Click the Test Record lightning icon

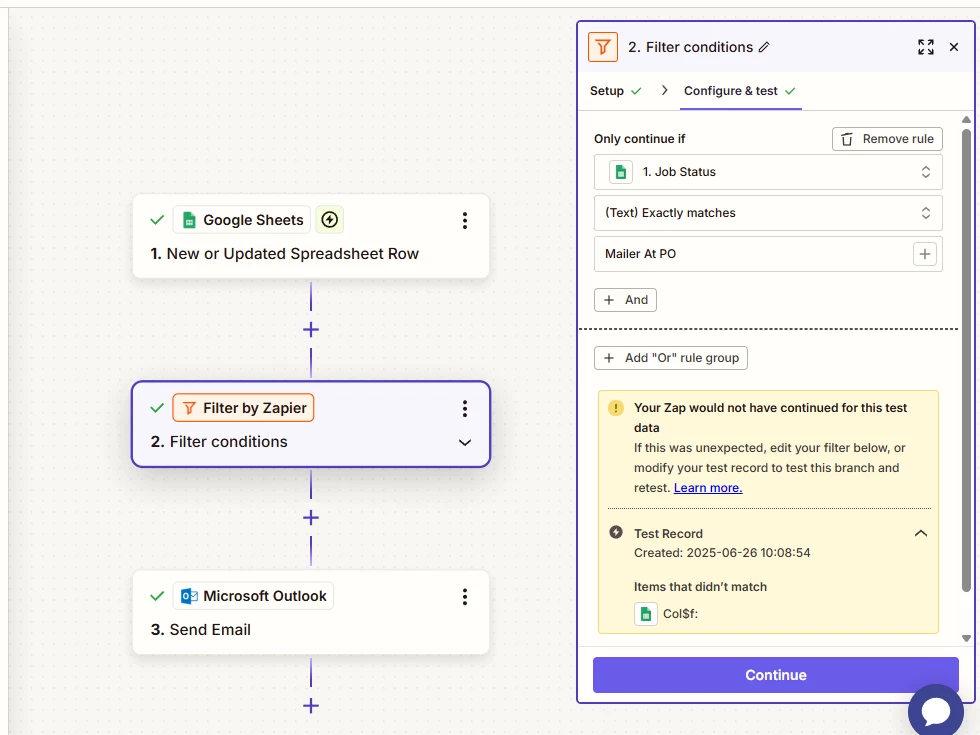[616, 532]
